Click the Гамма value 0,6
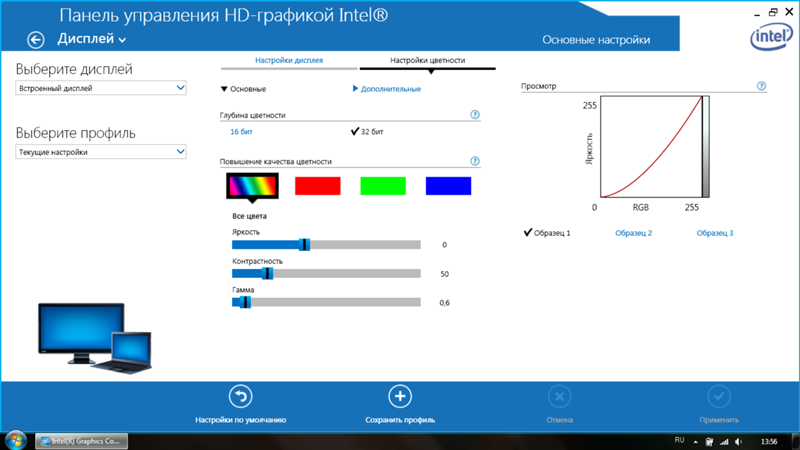The width and height of the screenshot is (800, 450). (444, 303)
